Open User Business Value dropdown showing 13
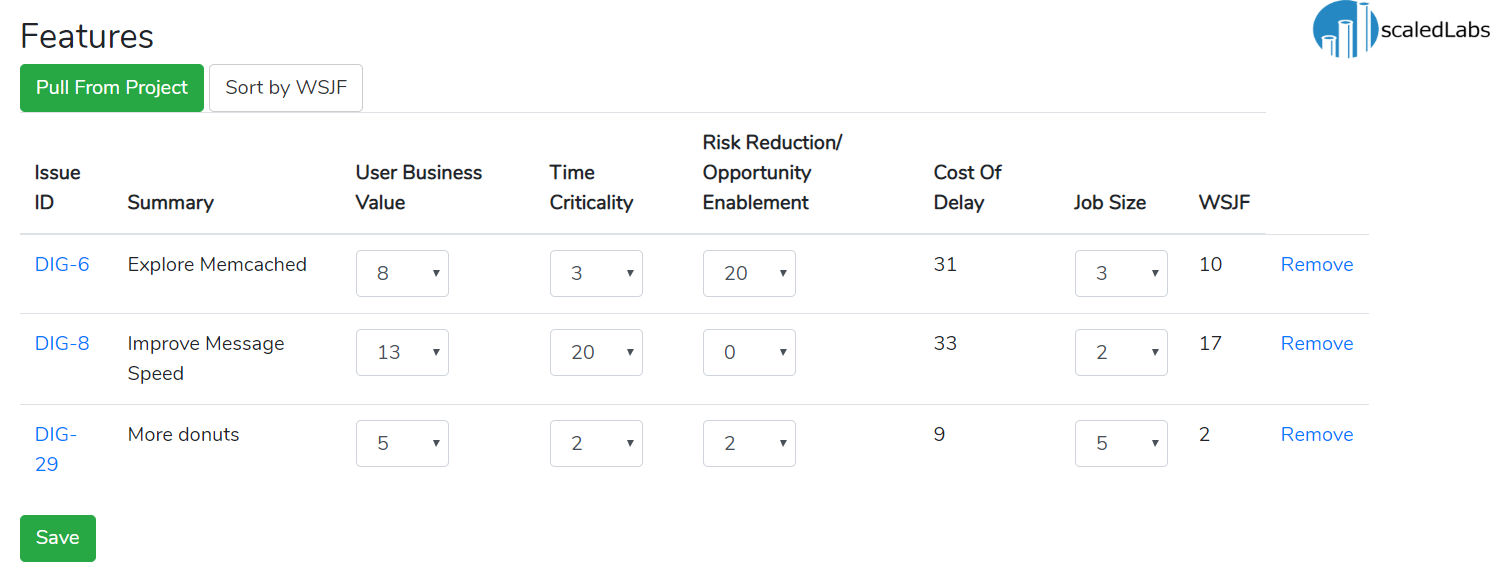 click(x=402, y=352)
